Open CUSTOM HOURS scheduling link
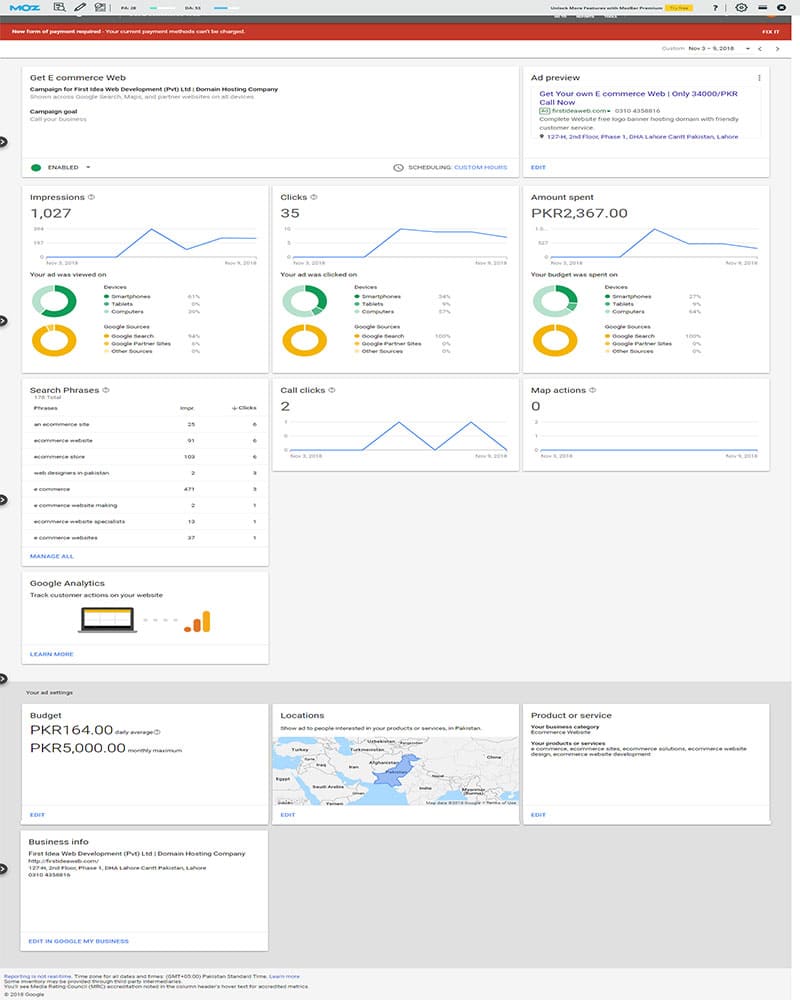The width and height of the screenshot is (800, 1000). (x=480, y=167)
